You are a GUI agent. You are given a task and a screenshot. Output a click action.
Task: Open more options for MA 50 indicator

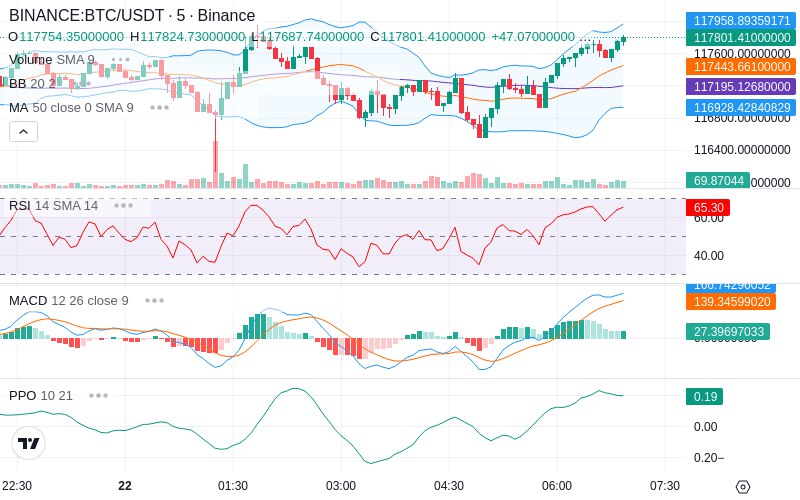coord(159,108)
